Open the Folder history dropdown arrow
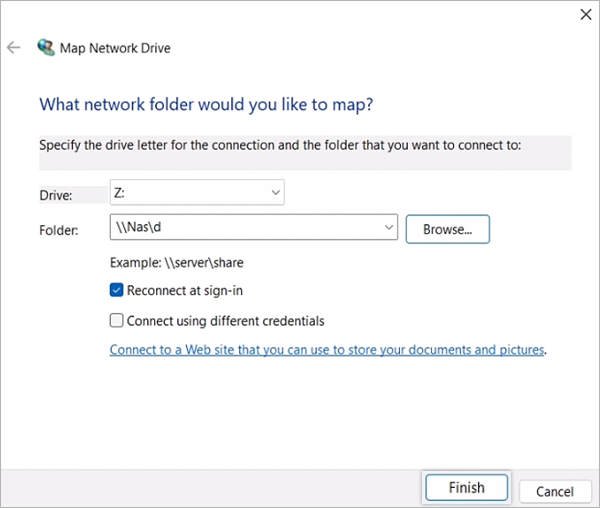This screenshot has width=600, height=508. [x=388, y=228]
